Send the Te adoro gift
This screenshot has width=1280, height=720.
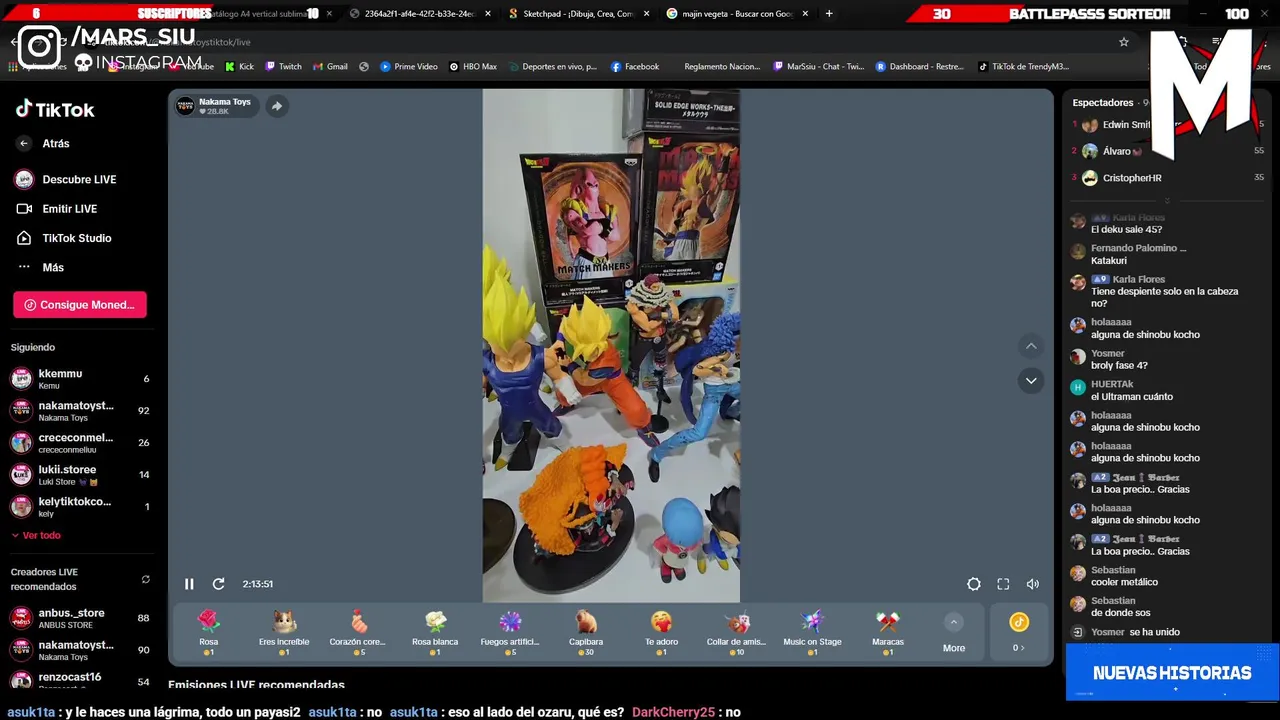click(x=661, y=632)
